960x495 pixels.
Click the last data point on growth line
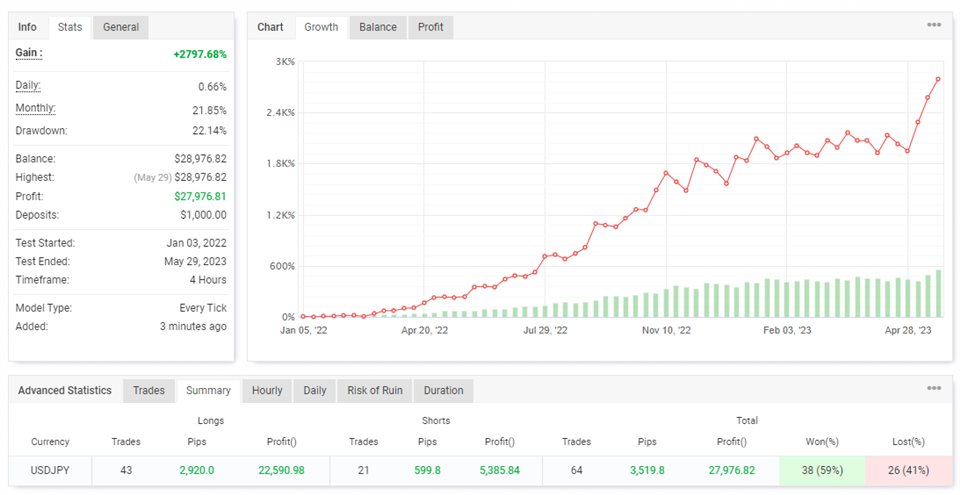pyautogui.click(x=938, y=79)
